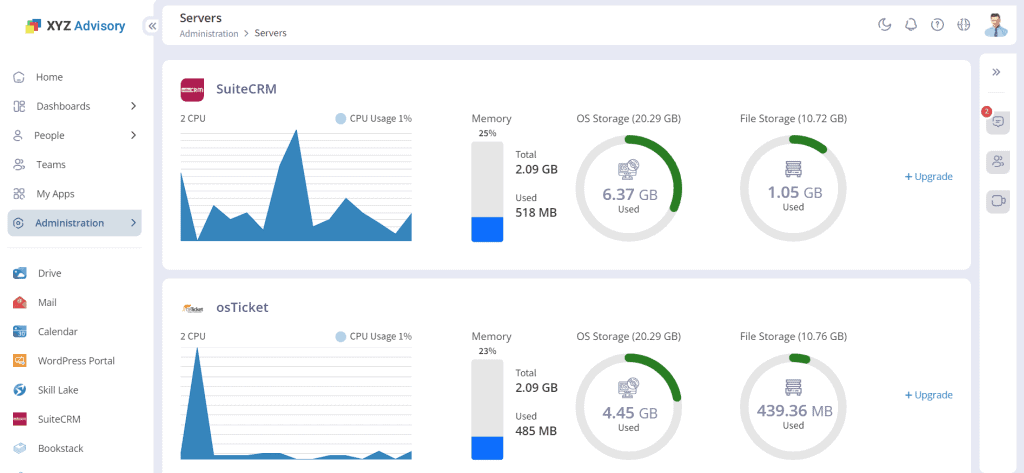The image size is (1024, 473).
Task: Click osTicket memory usage bar
Action: [487, 409]
